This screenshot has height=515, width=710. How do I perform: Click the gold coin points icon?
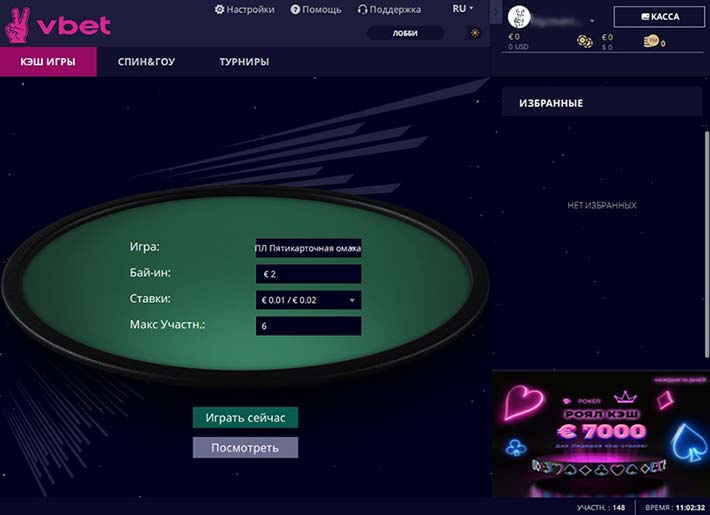651,41
